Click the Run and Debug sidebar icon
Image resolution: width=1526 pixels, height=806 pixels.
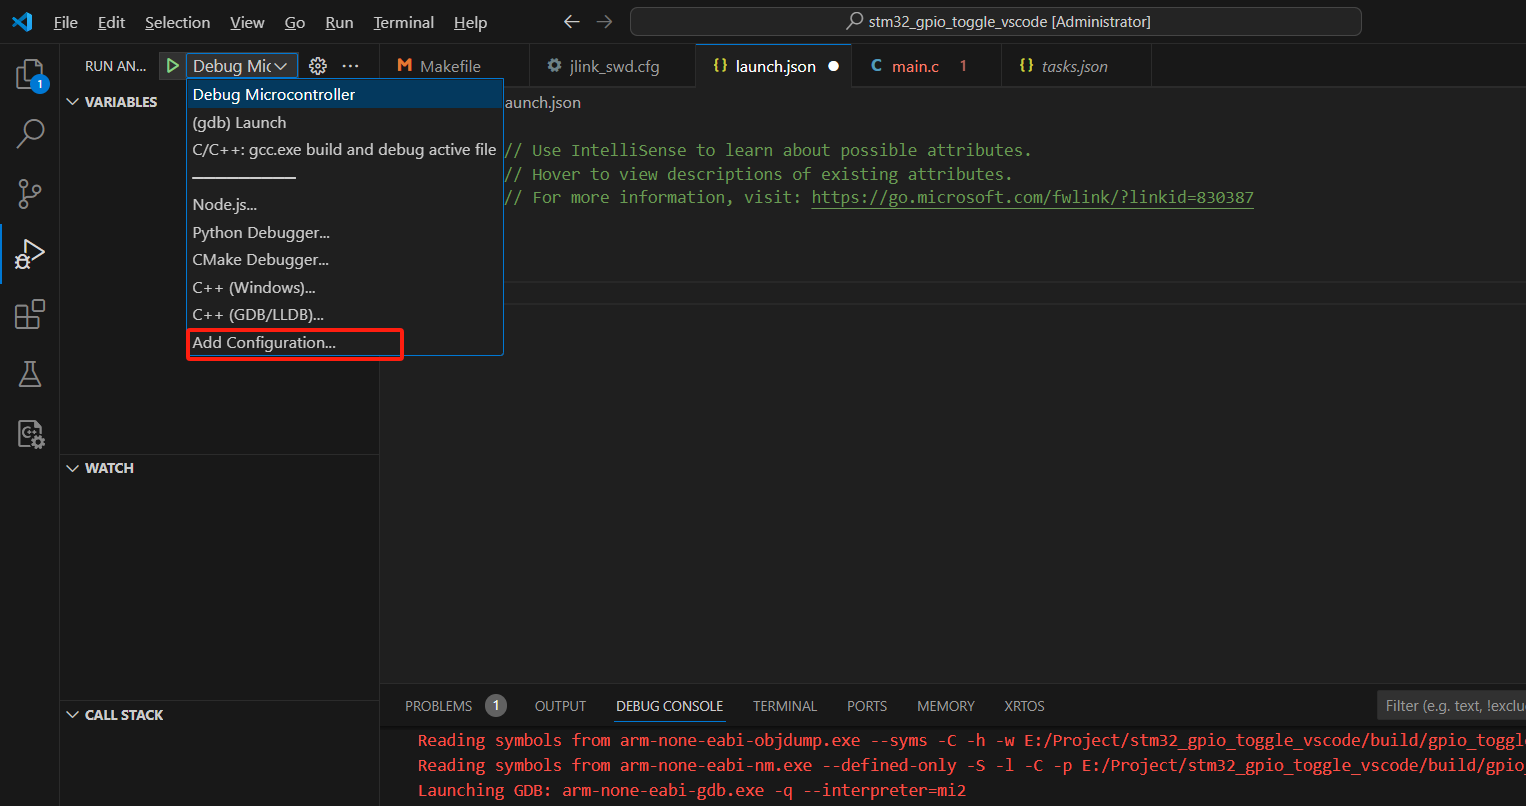[x=30, y=253]
